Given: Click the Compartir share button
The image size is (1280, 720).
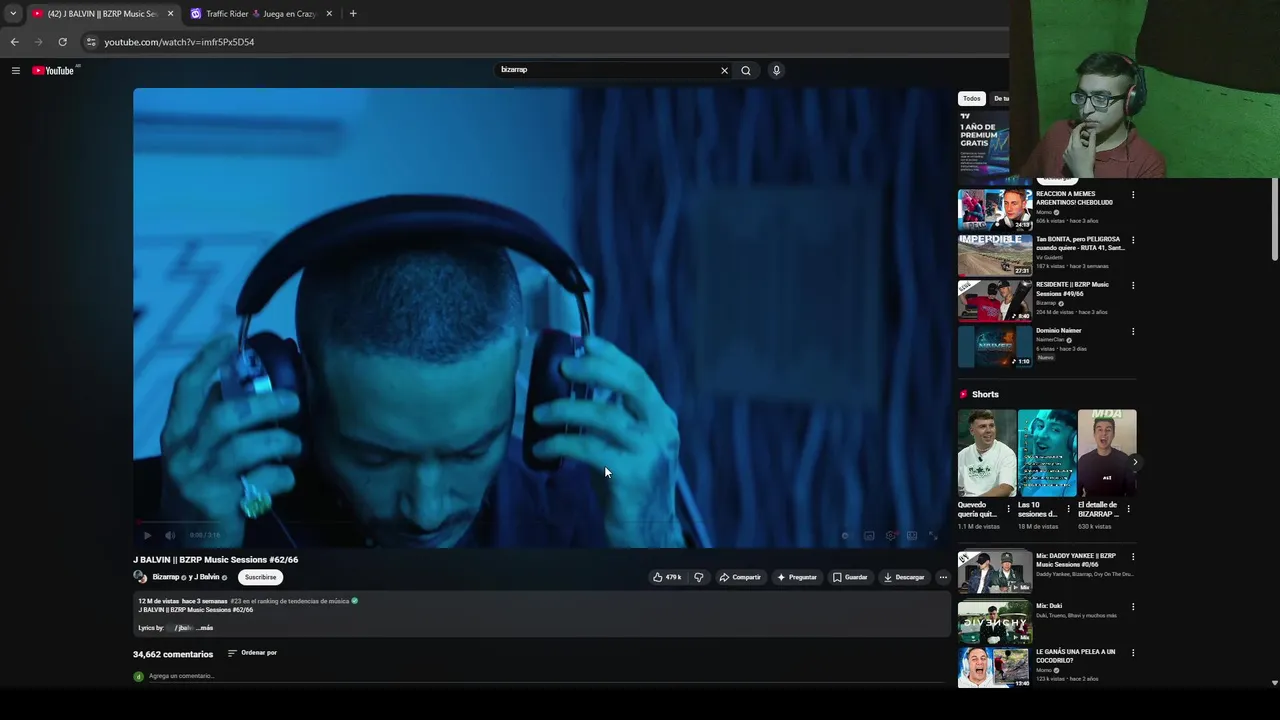Looking at the screenshot, I should coord(740,577).
